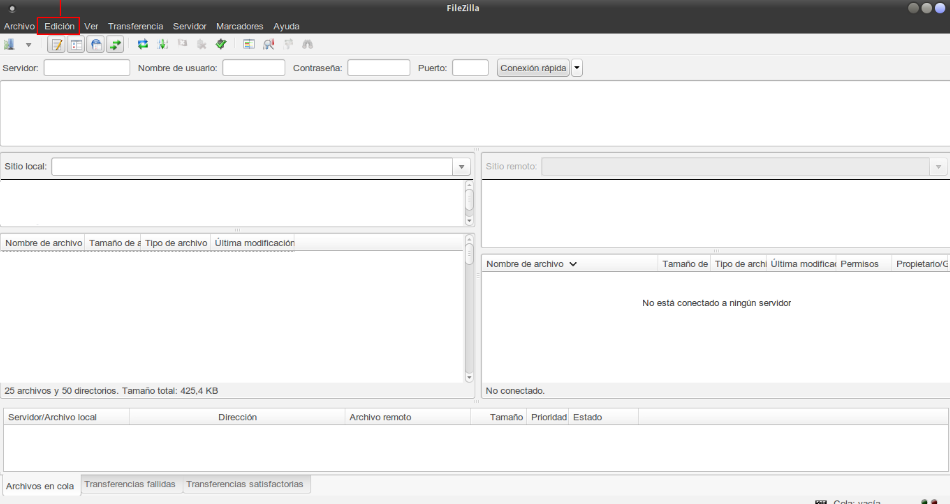Image resolution: width=950 pixels, height=504 pixels.
Task: Toggle the message log display
Action: coord(57,44)
